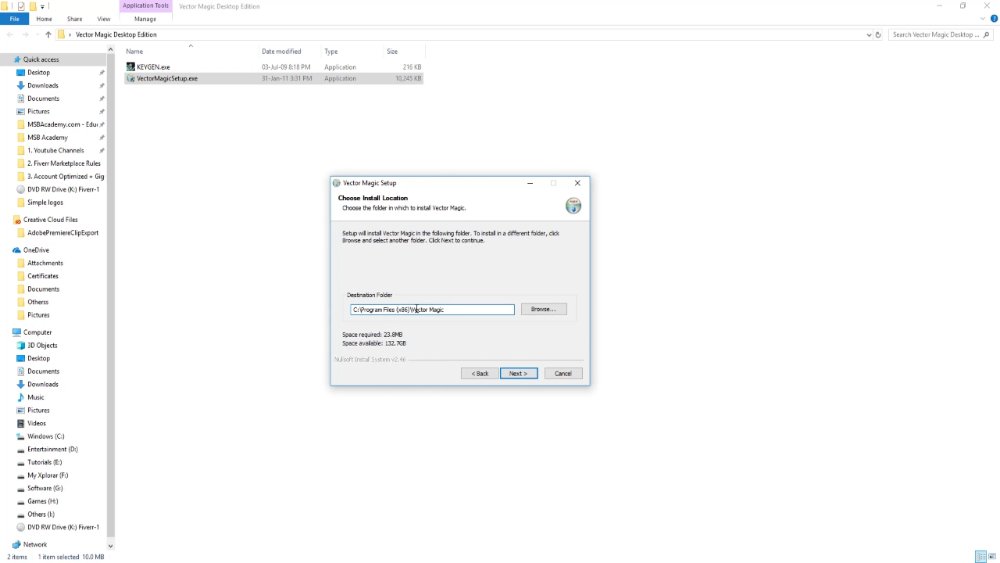Open address bar history dropdown
The image size is (1000, 563).
[869, 35]
